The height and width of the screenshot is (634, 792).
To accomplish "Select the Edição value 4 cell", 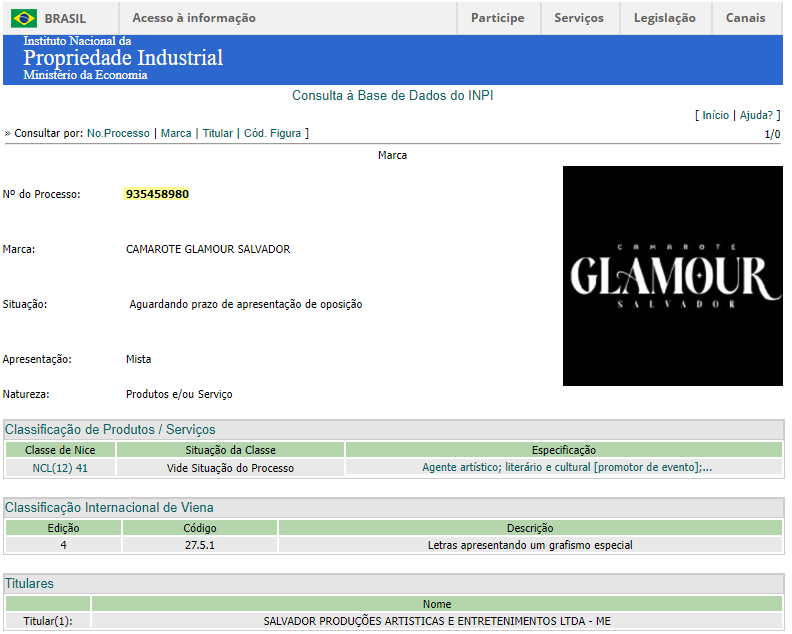I will pos(63,545).
